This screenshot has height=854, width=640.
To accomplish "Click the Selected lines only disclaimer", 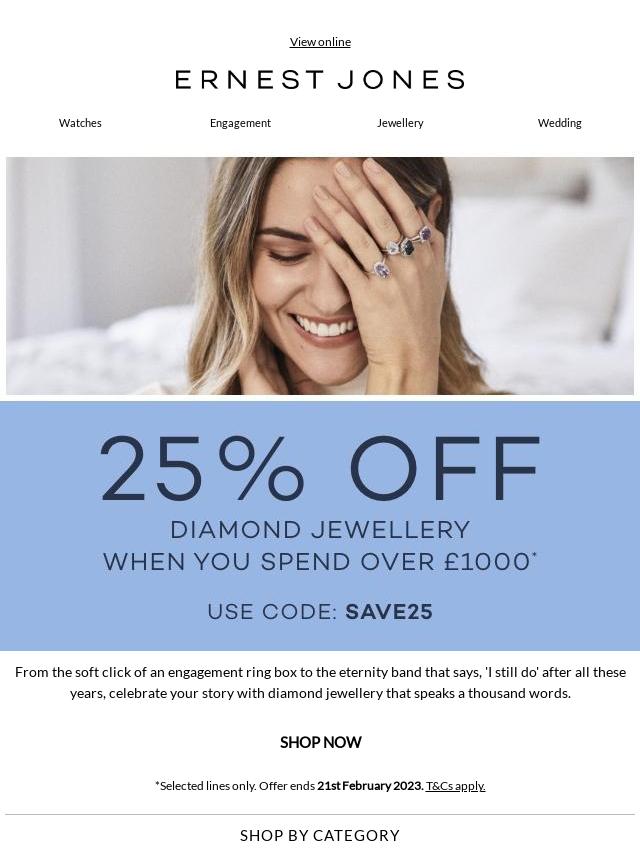I will click(205, 786).
